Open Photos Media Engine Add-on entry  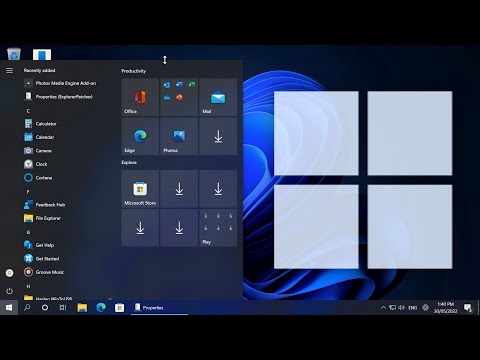coord(67,83)
